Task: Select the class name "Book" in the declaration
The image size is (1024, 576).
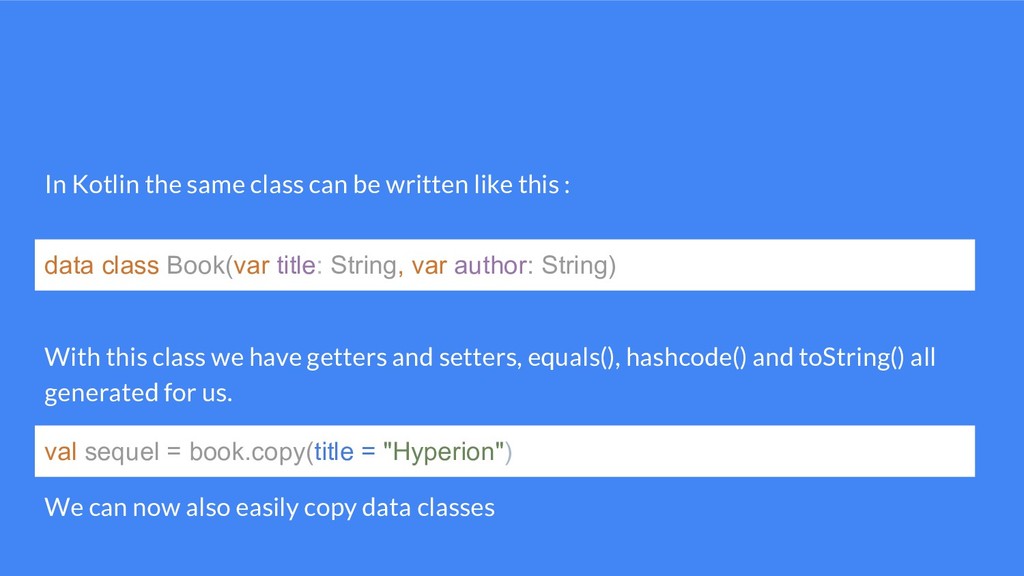Action: [197, 265]
